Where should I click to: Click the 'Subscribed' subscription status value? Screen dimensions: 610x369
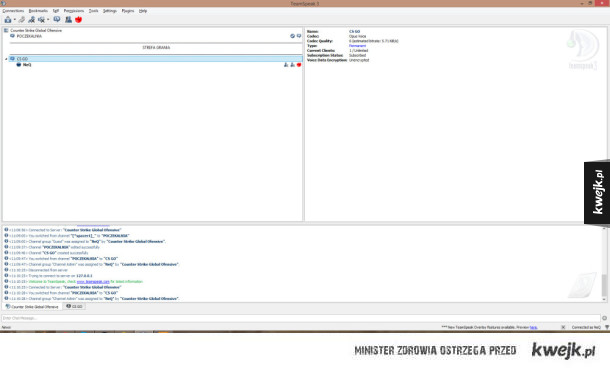click(x=357, y=56)
